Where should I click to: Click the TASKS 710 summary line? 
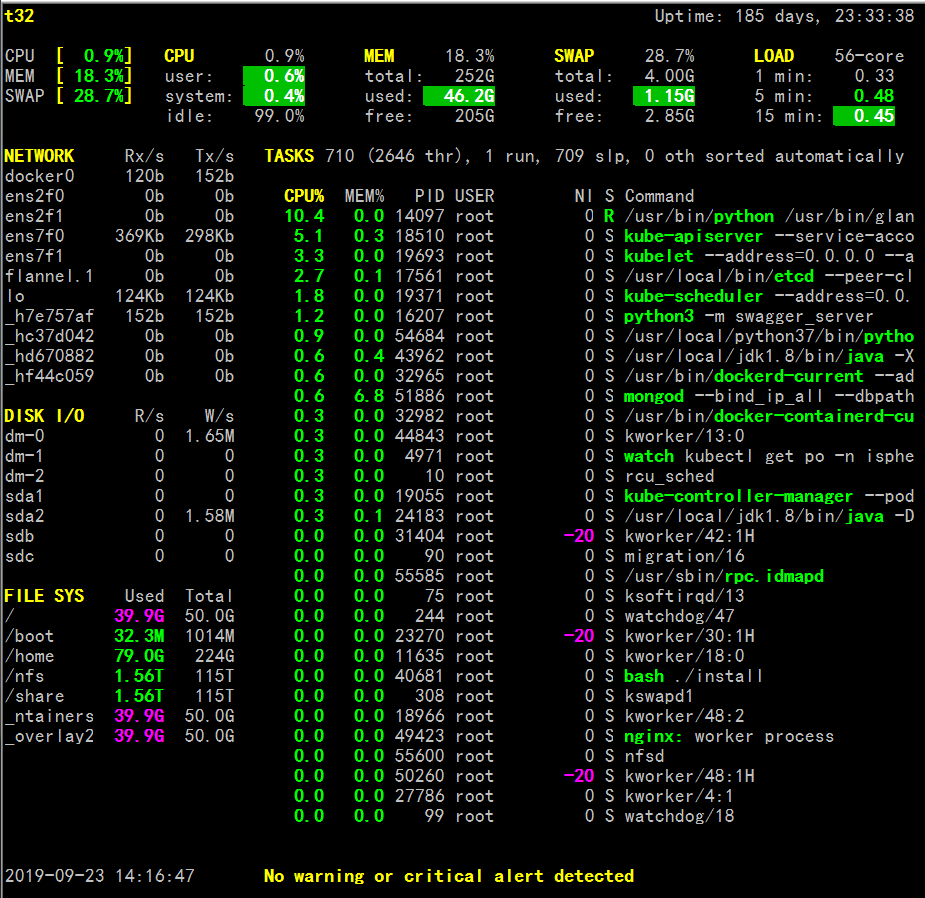(x=584, y=156)
